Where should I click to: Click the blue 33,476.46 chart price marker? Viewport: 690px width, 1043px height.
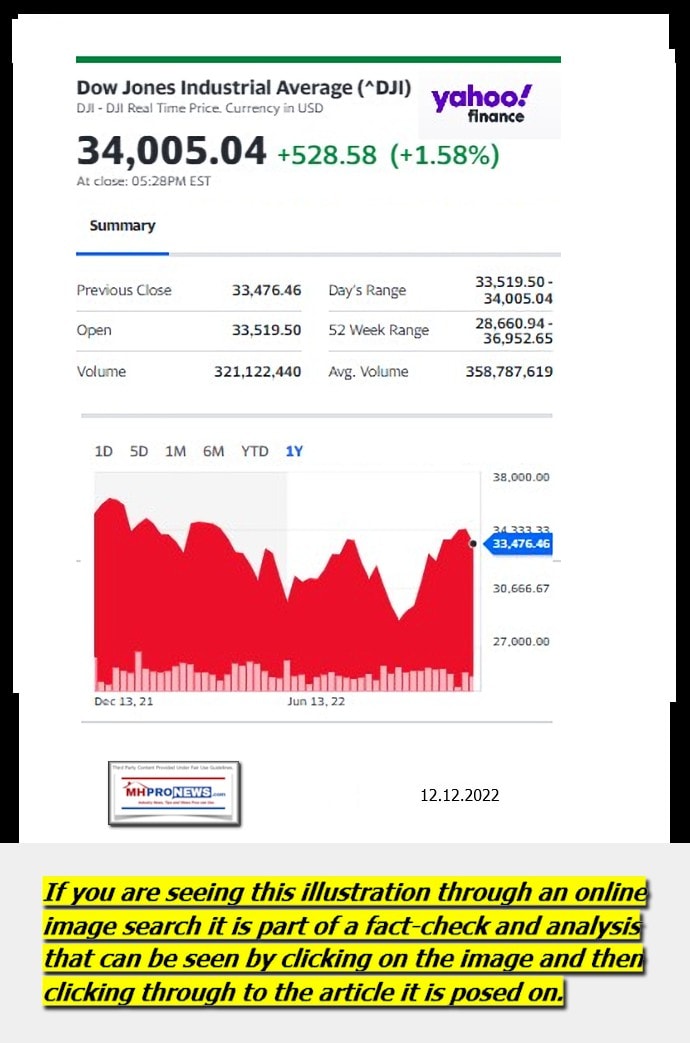519,544
